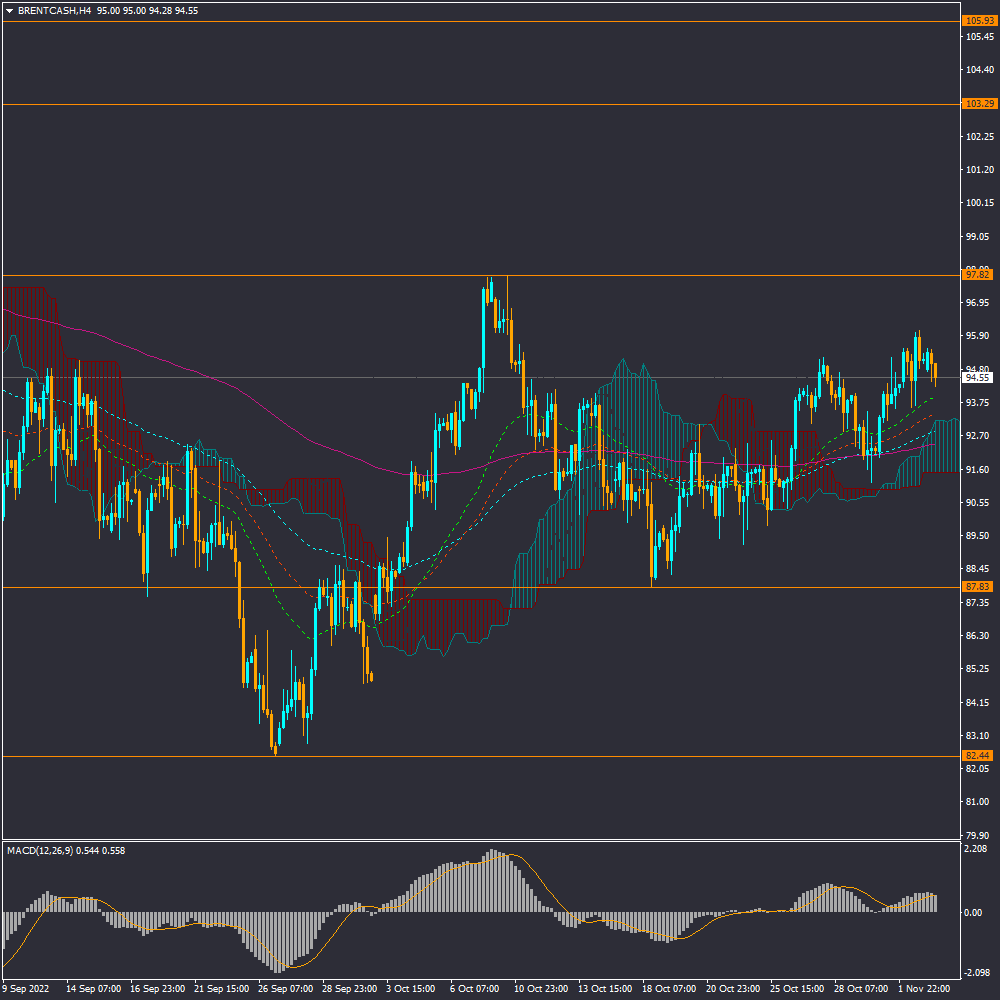The height and width of the screenshot is (1000, 1000).
Task: Click the orange 82.44 price tag
Action: click(977, 756)
